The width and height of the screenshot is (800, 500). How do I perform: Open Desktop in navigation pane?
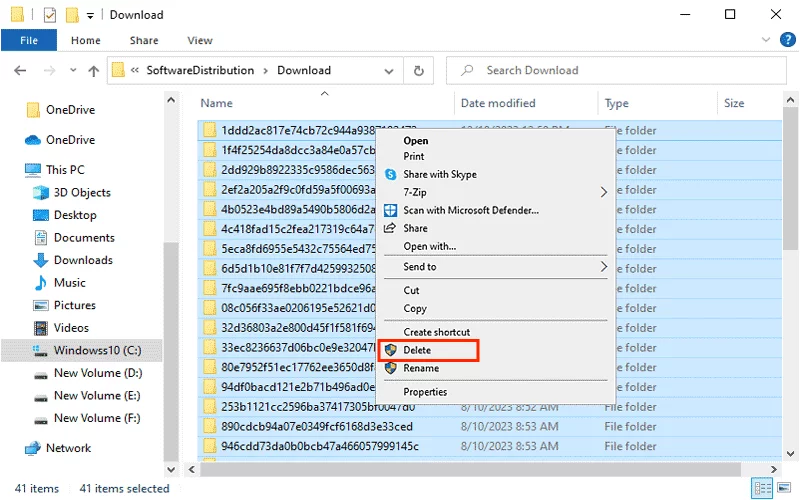click(65, 215)
